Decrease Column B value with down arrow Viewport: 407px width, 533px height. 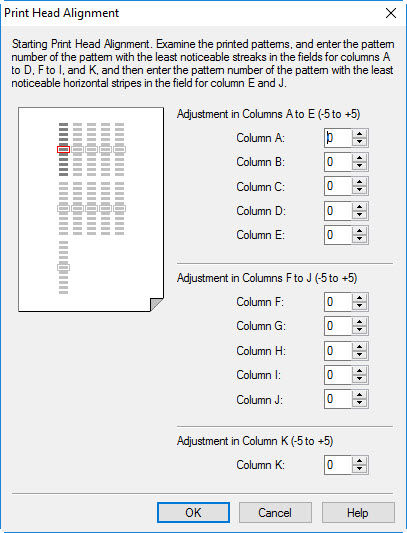pyautogui.click(x=359, y=166)
